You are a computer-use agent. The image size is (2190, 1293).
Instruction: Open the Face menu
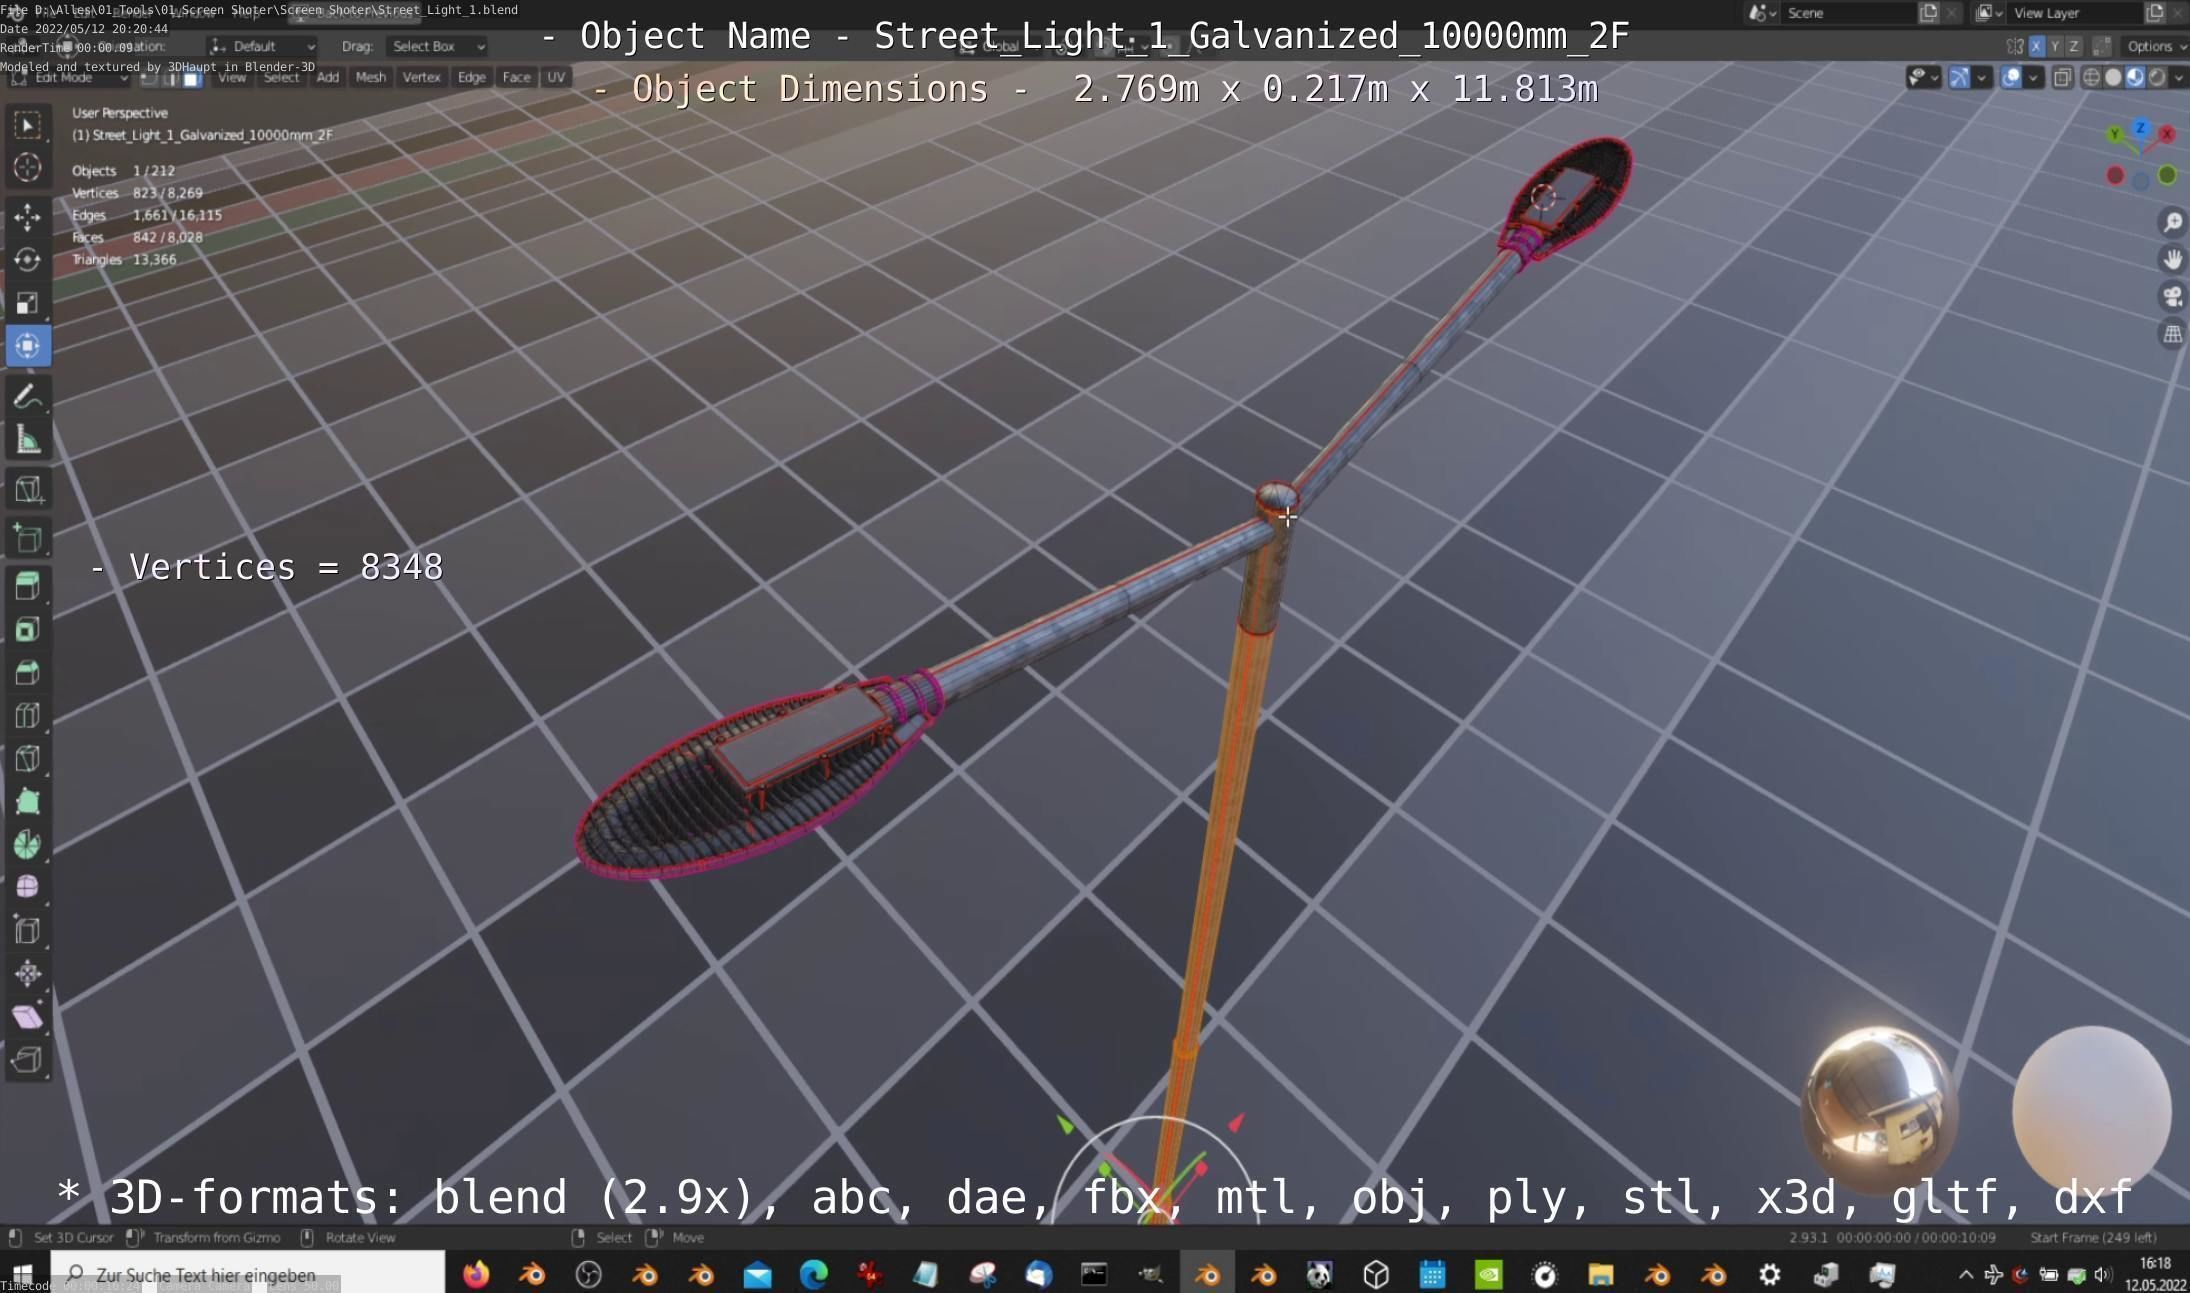coord(516,77)
